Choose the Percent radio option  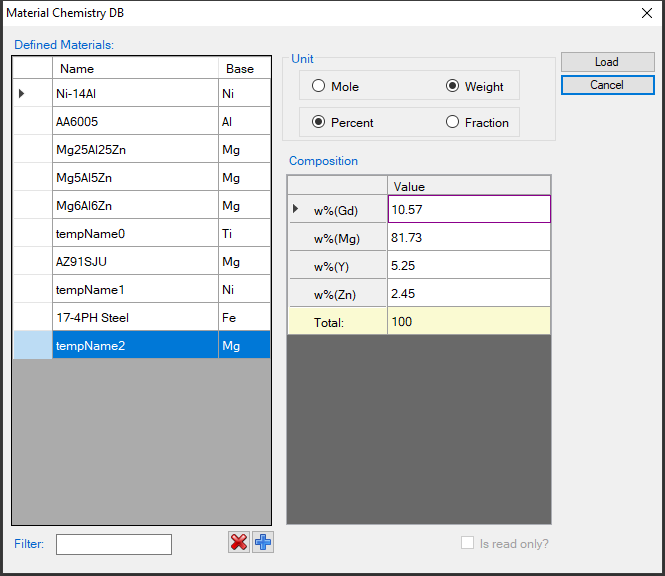click(319, 122)
